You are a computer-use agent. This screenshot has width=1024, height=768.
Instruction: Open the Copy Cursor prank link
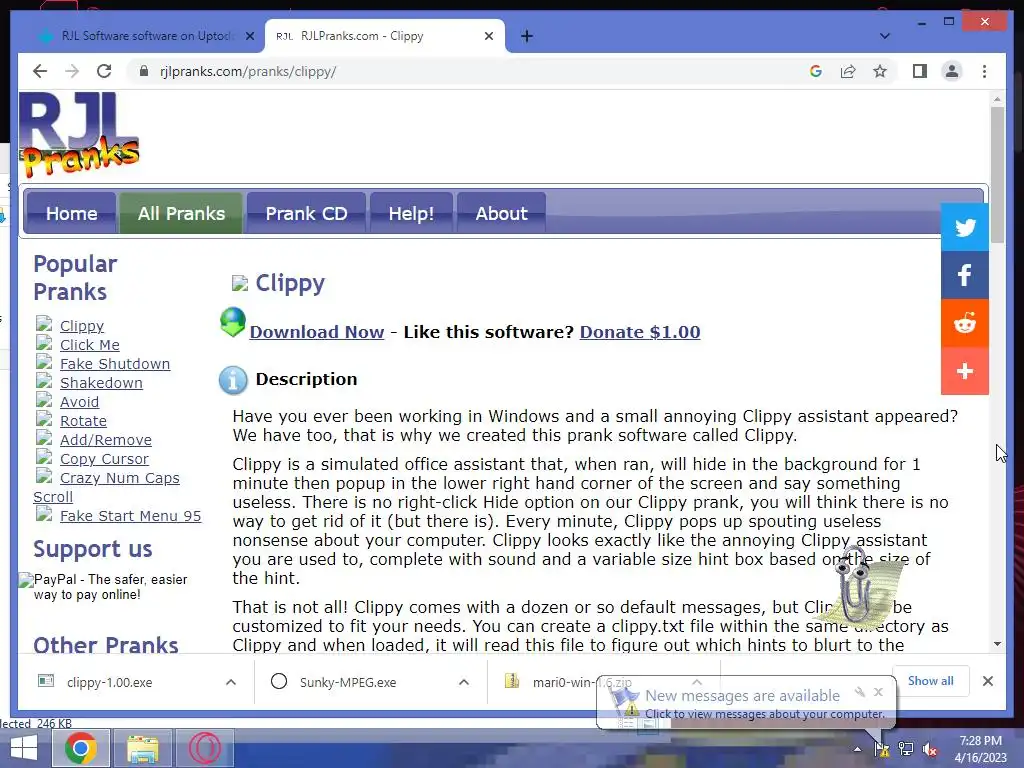click(x=104, y=459)
